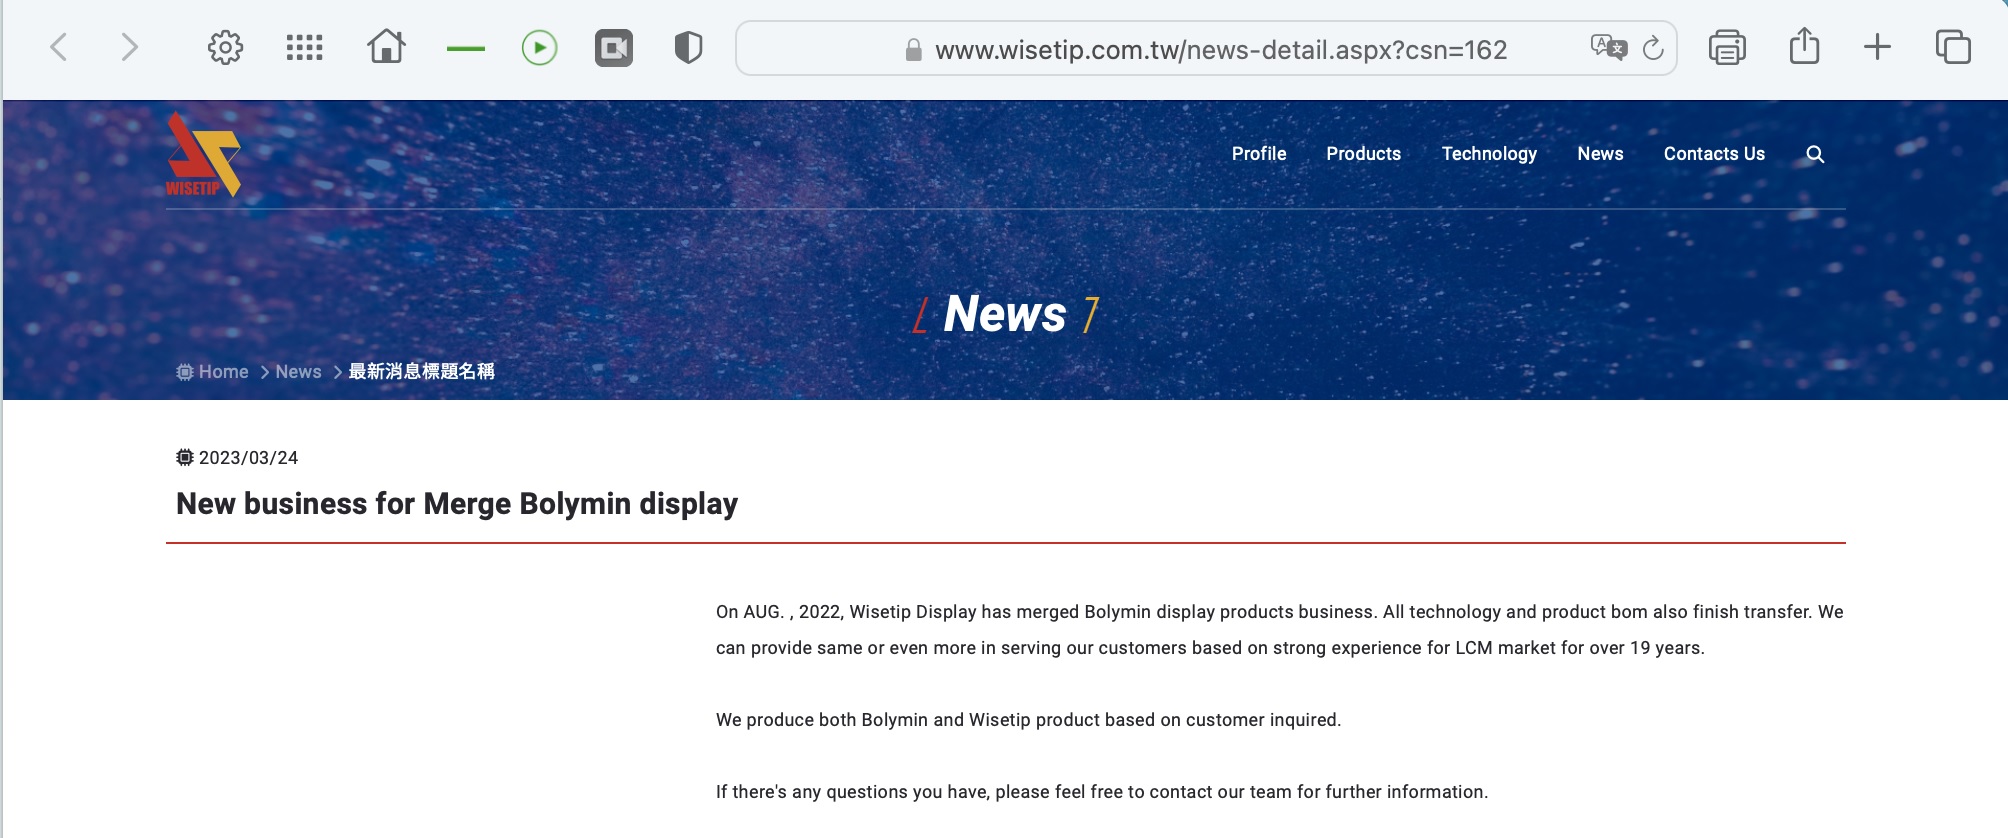The image size is (2008, 838).
Task: Click the 最新消息標題名稱 breadcrumb
Action: click(421, 372)
